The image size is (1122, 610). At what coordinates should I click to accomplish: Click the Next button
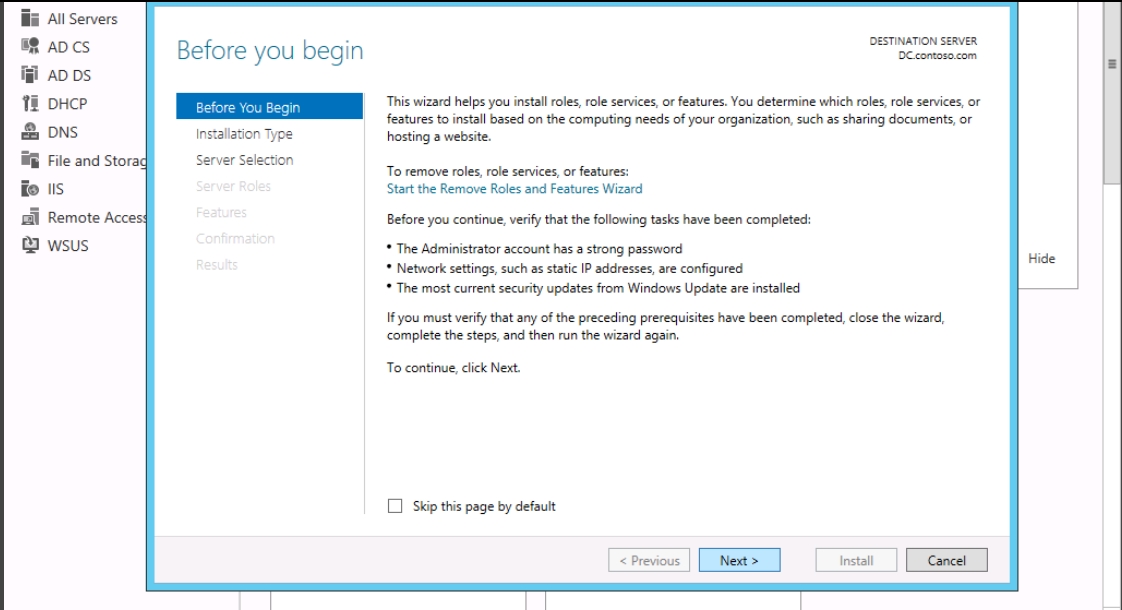(x=739, y=561)
